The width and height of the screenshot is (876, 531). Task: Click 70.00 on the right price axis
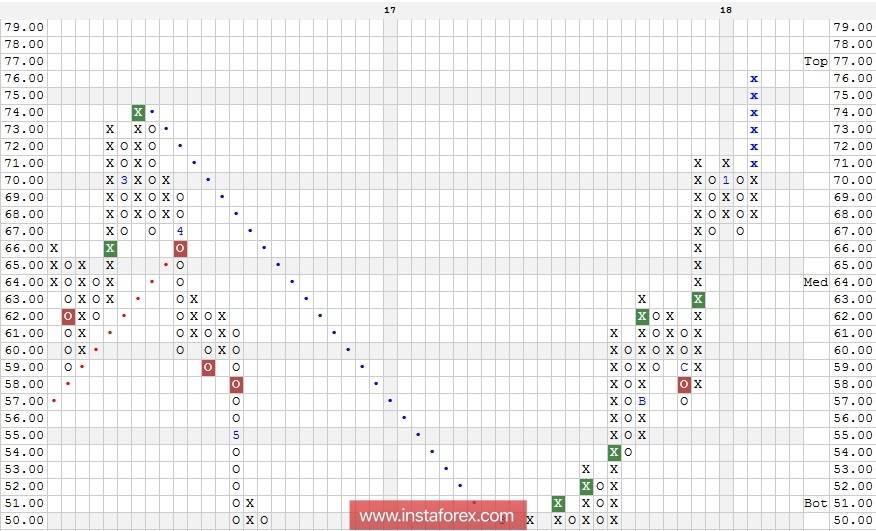[853, 180]
